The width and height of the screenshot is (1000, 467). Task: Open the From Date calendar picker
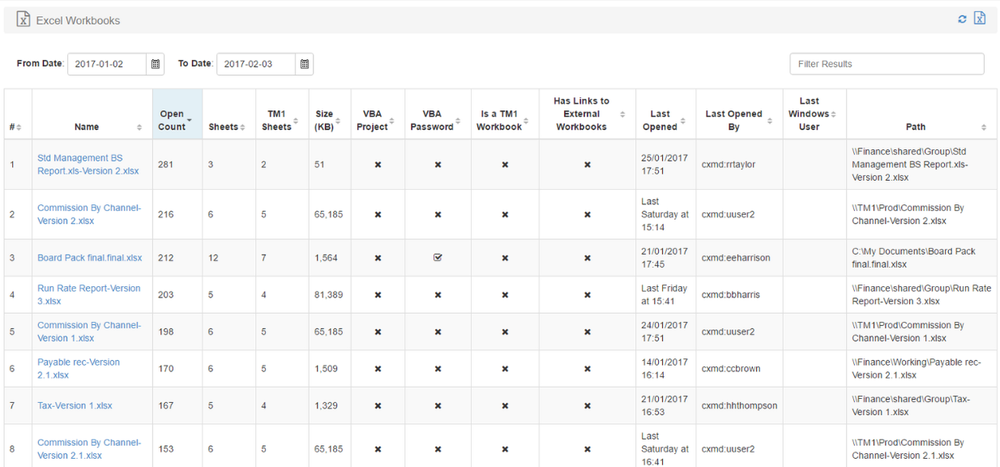(x=155, y=64)
